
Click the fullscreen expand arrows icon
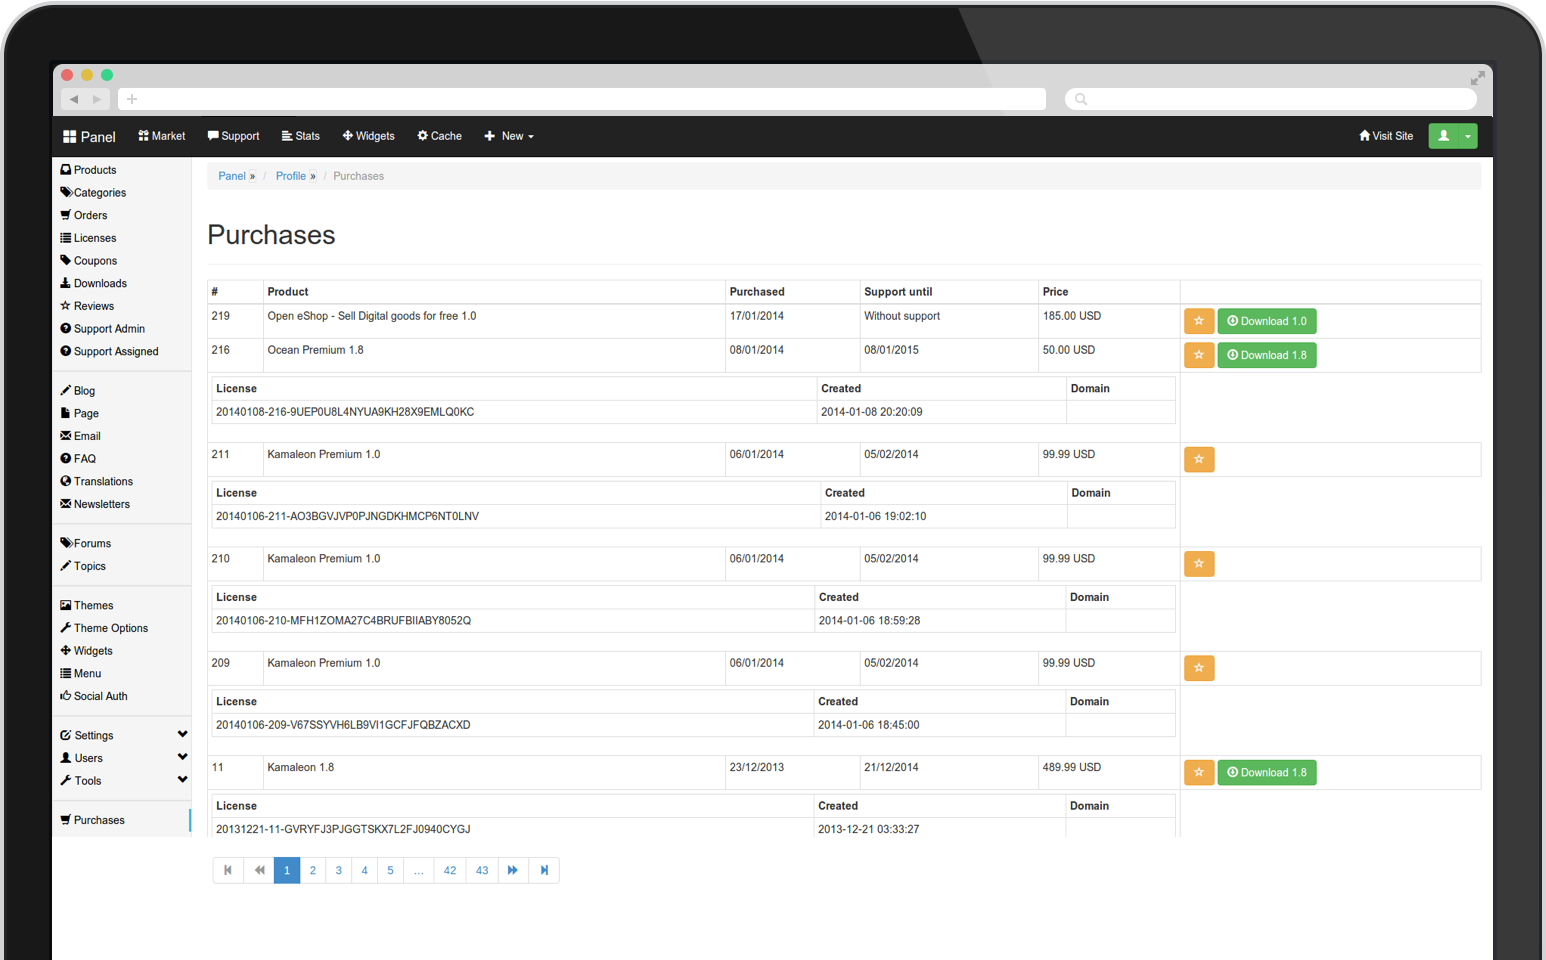tap(1477, 78)
